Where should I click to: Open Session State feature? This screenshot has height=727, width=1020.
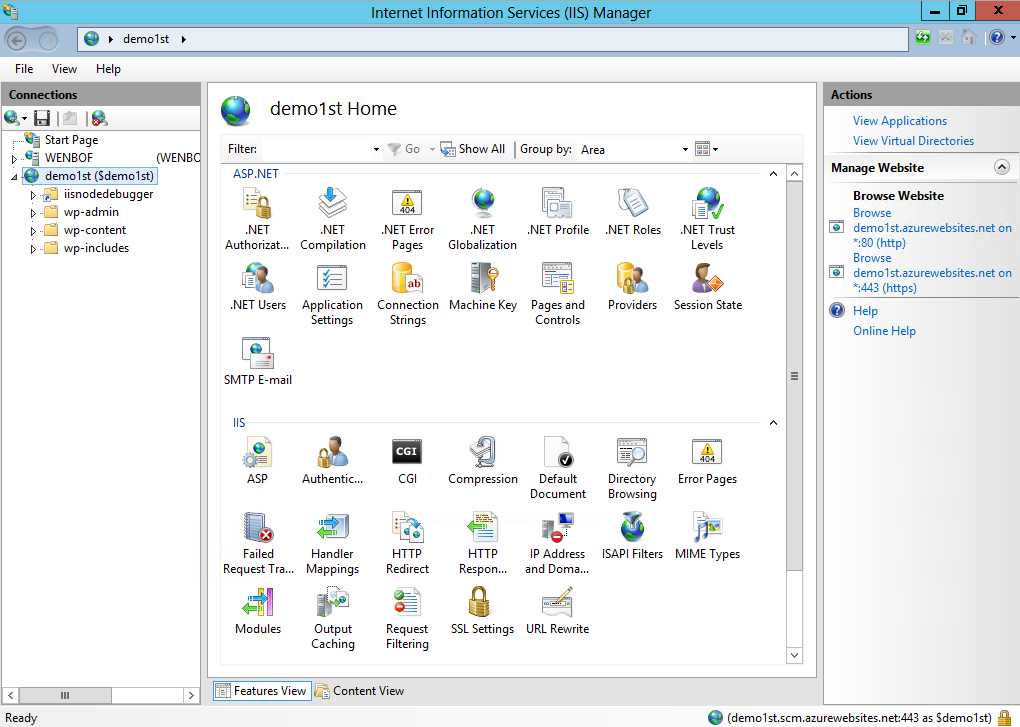[x=708, y=286]
